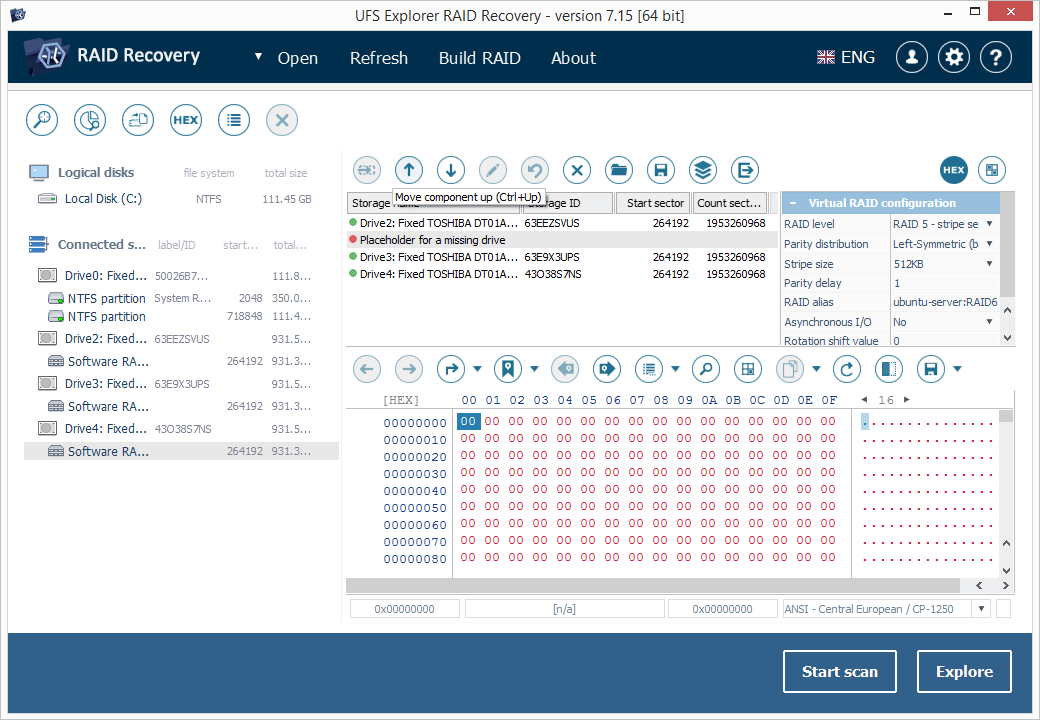Open the user account icon

(x=912, y=58)
